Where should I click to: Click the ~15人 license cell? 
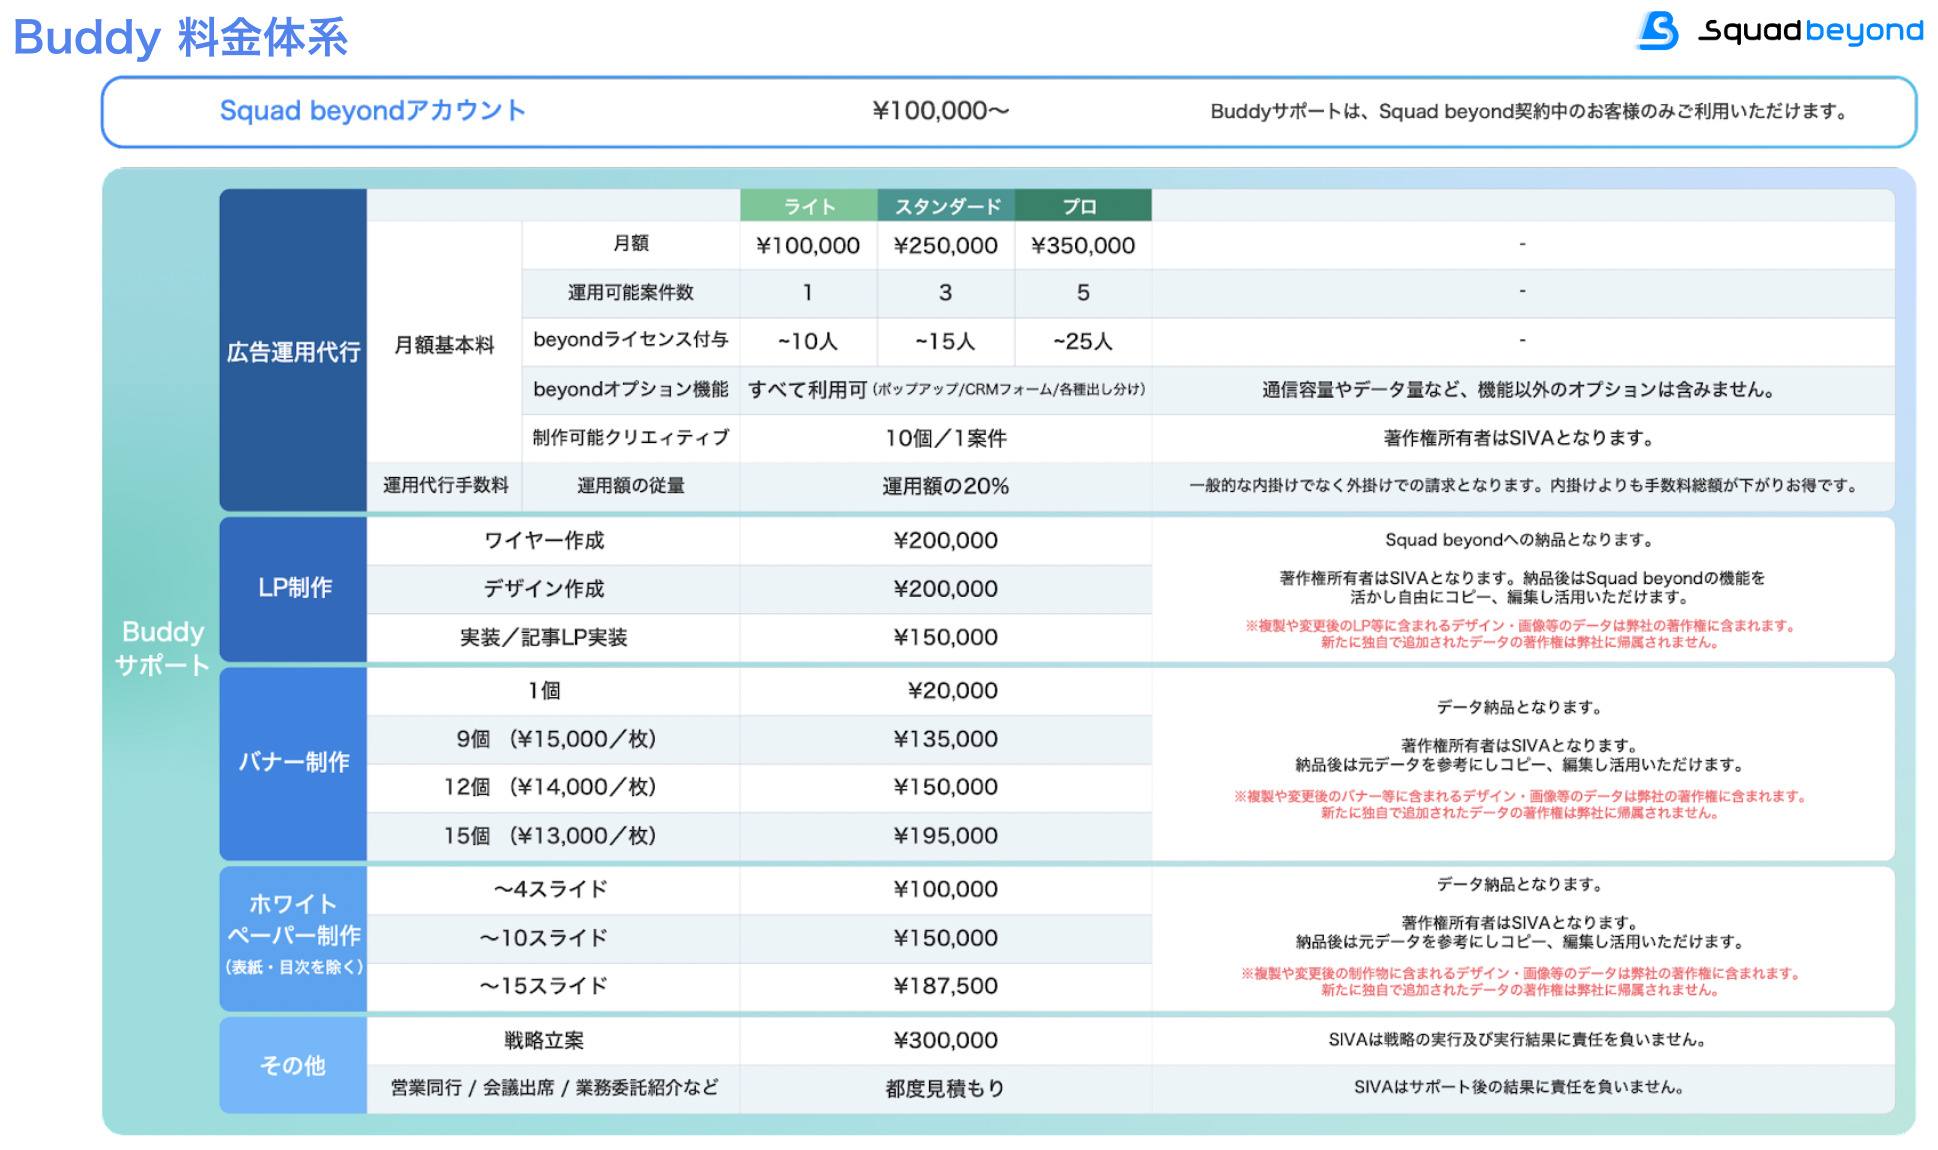946,342
